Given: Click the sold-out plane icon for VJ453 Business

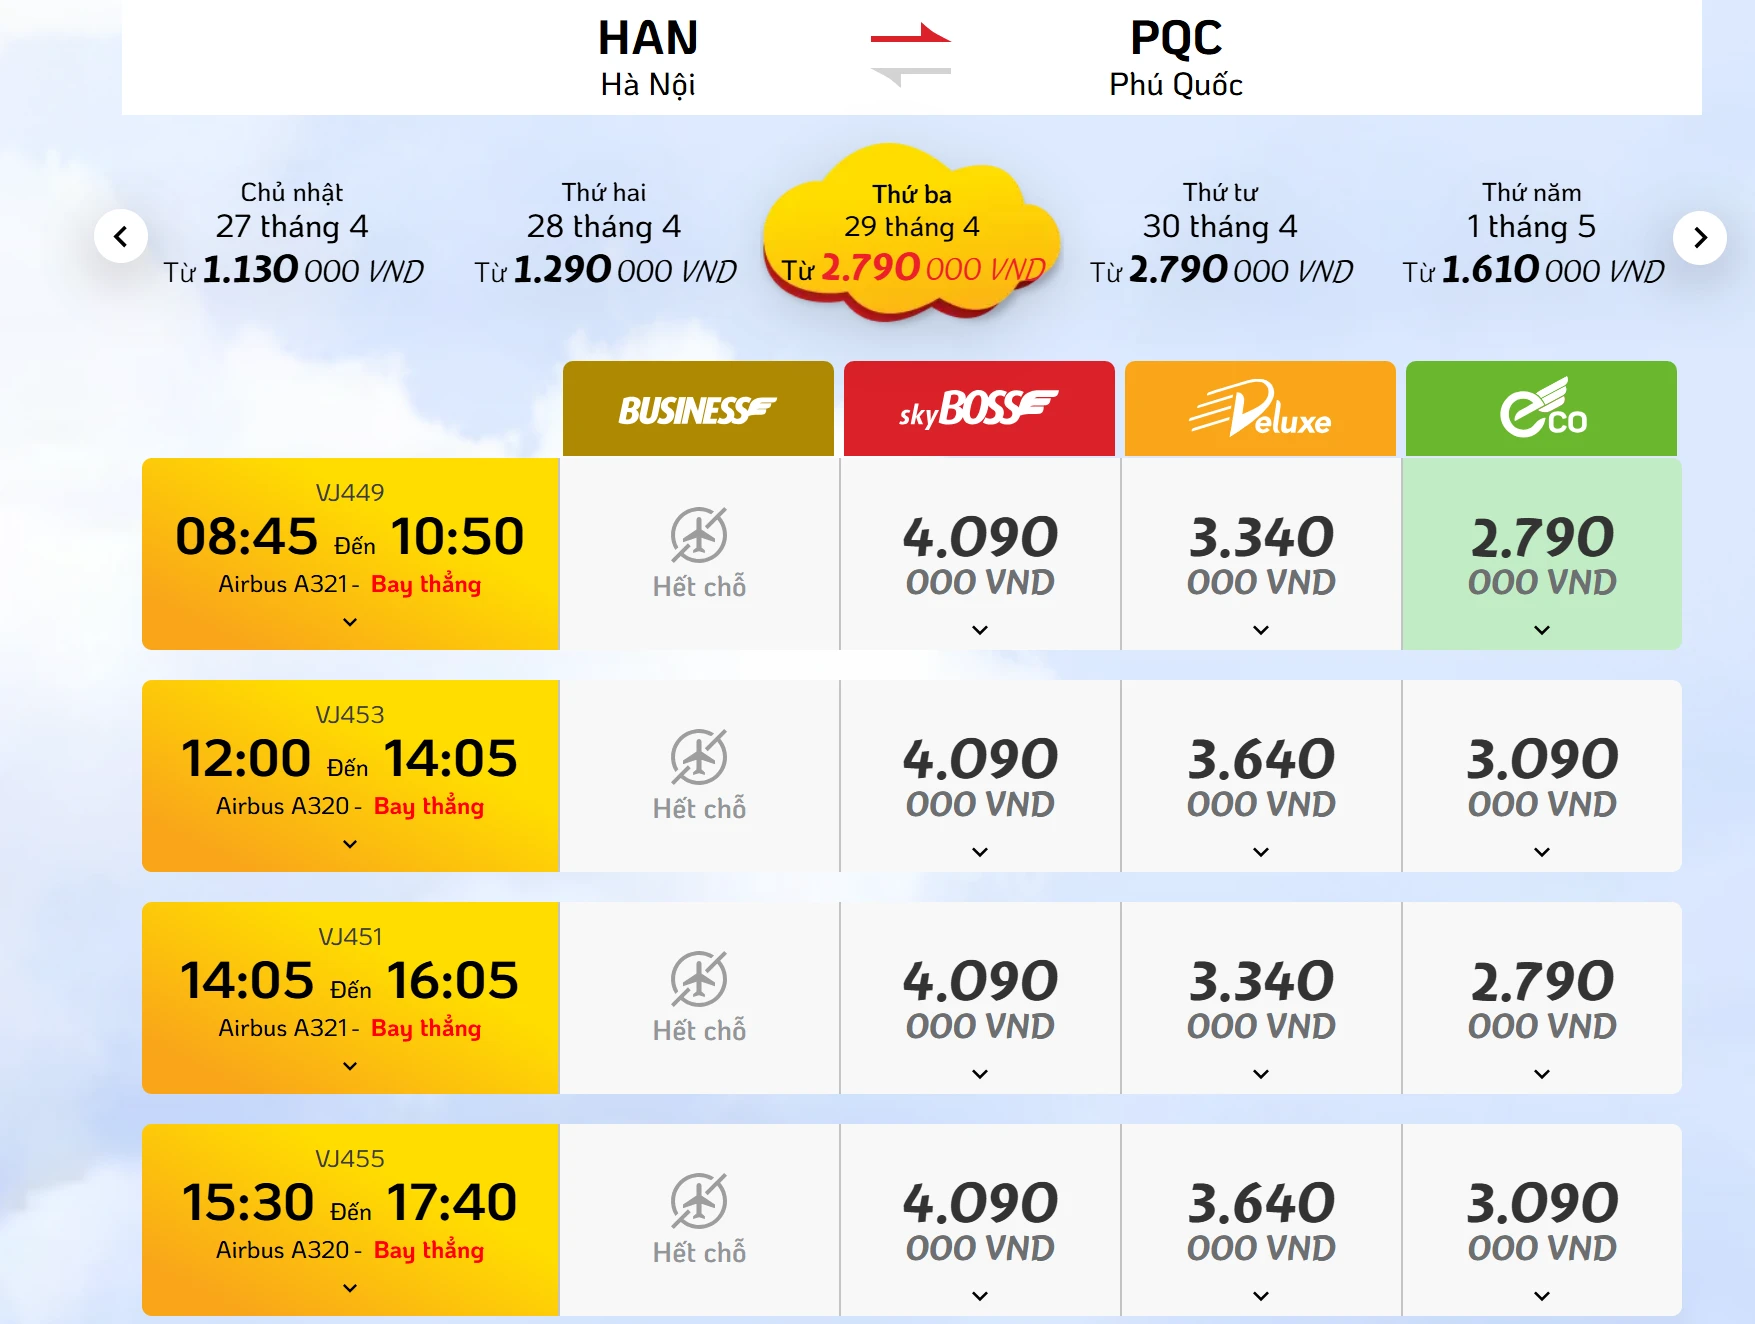Looking at the screenshot, I should click(x=699, y=757).
